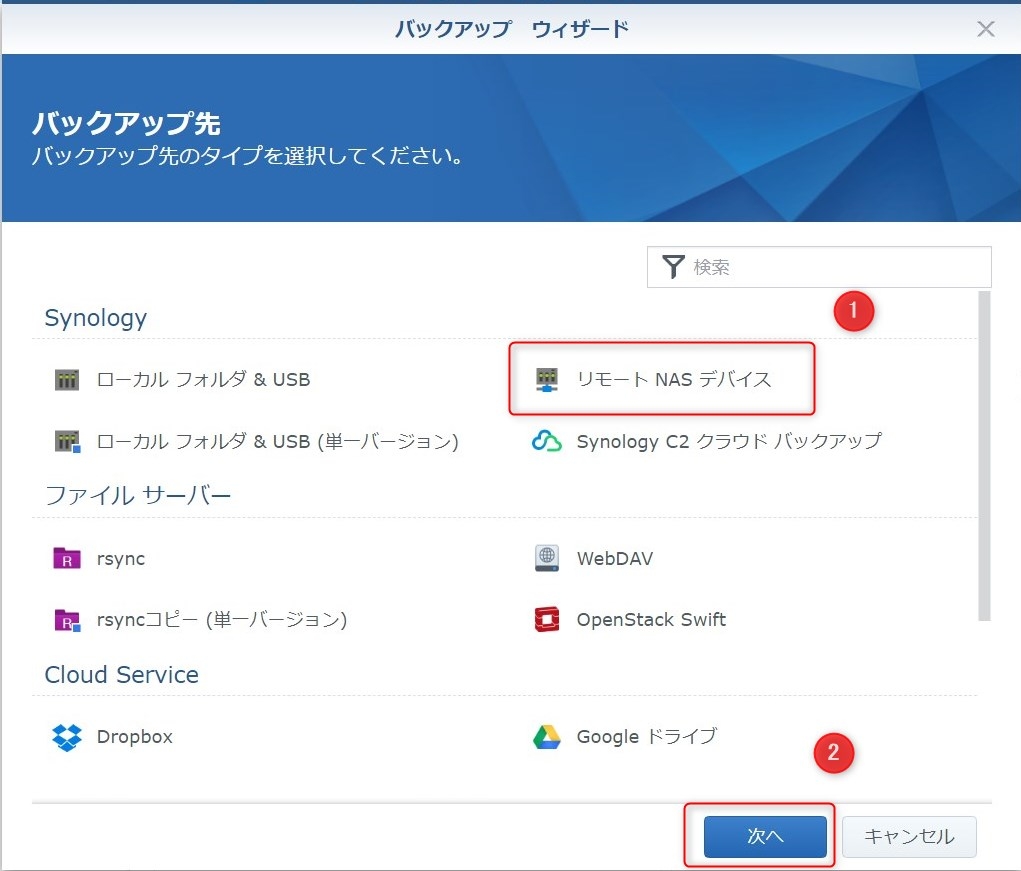The width and height of the screenshot is (1021, 871).
Task: Select the Remote NAS Device icon
Action: click(546, 380)
